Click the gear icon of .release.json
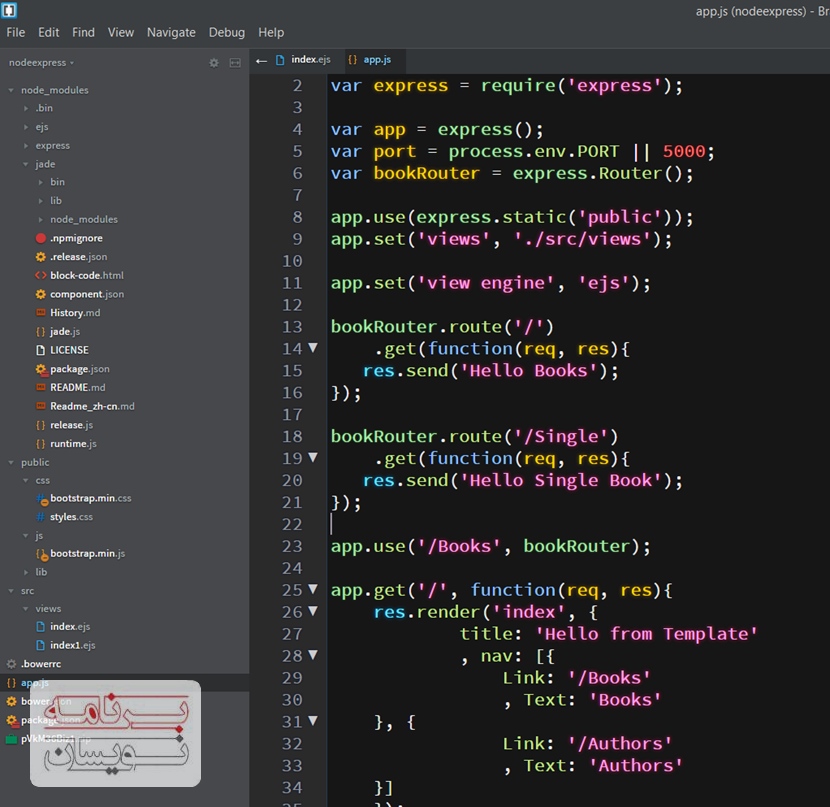 (x=40, y=257)
